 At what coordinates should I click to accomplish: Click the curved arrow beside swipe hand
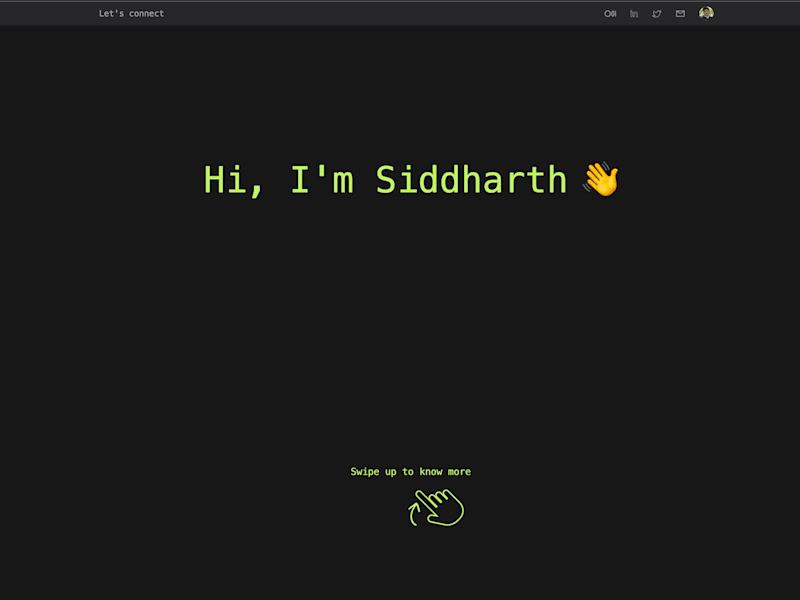[414, 513]
